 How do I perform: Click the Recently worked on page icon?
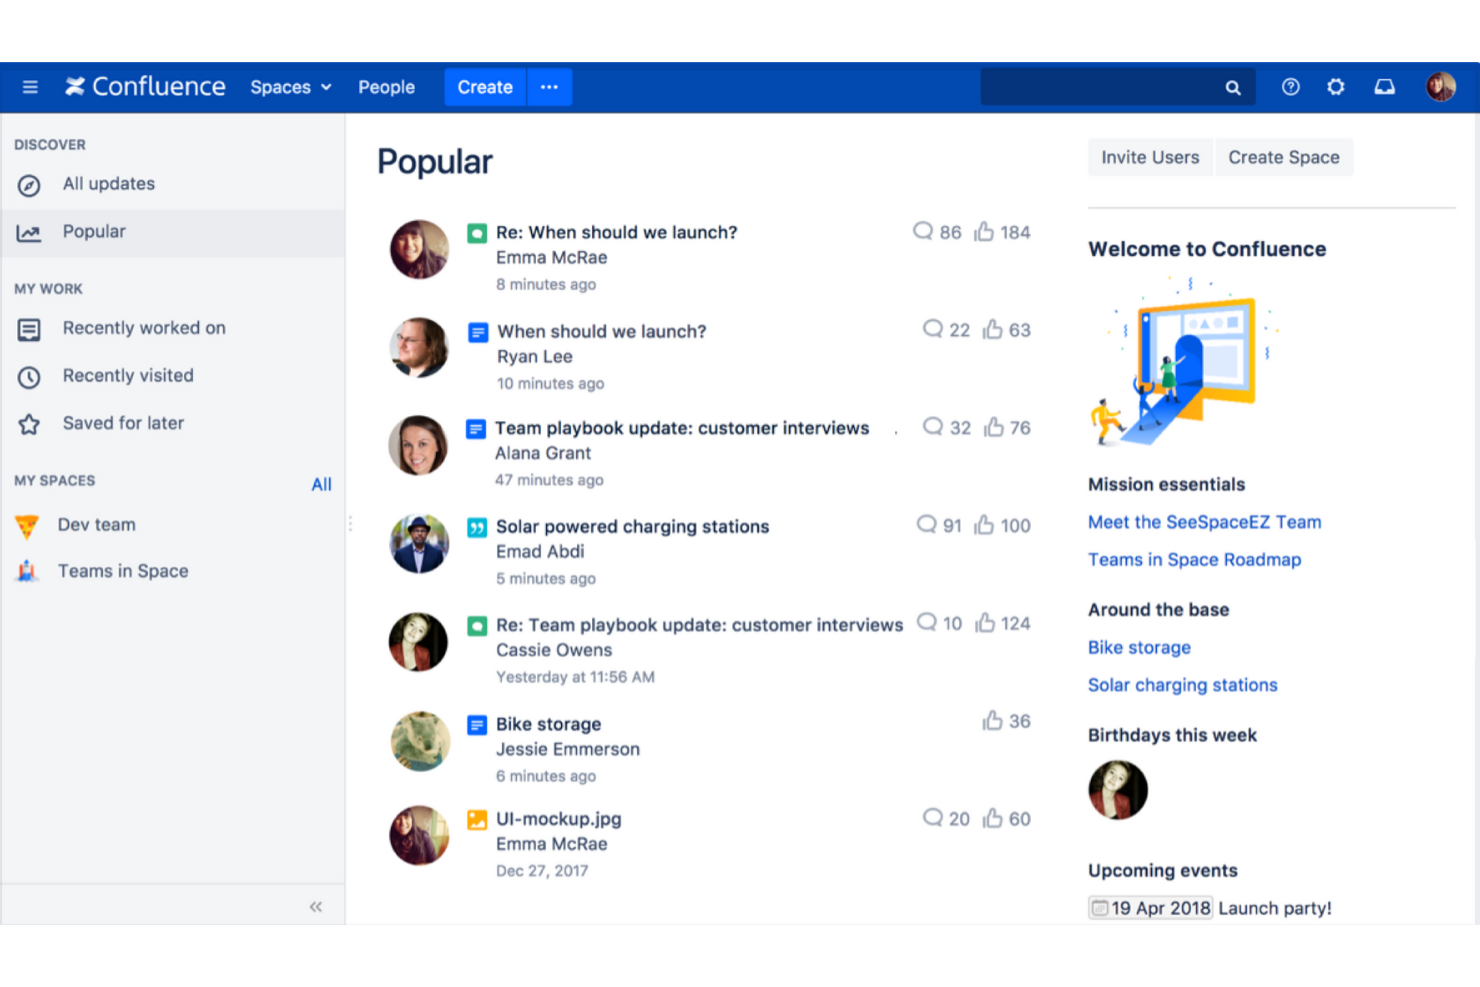coord(29,329)
